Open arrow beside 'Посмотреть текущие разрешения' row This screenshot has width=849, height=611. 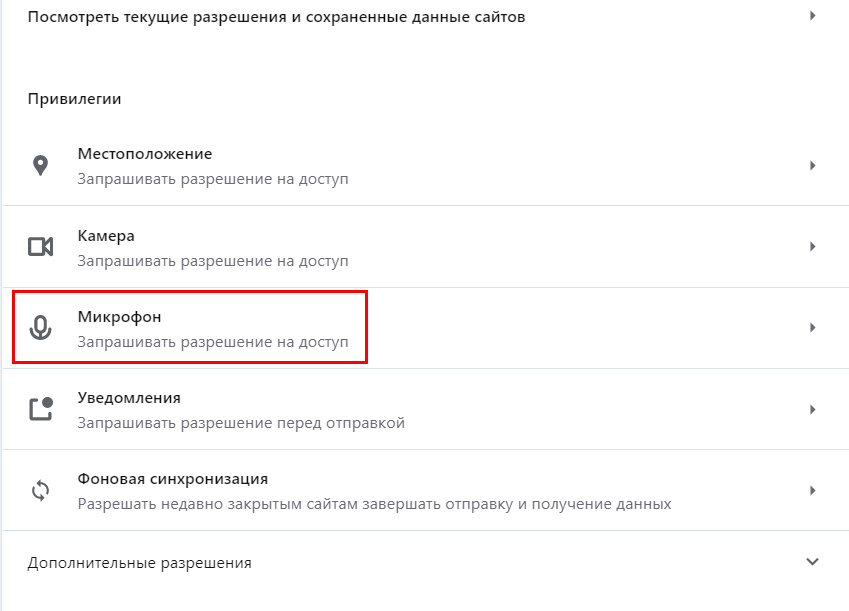[813, 16]
